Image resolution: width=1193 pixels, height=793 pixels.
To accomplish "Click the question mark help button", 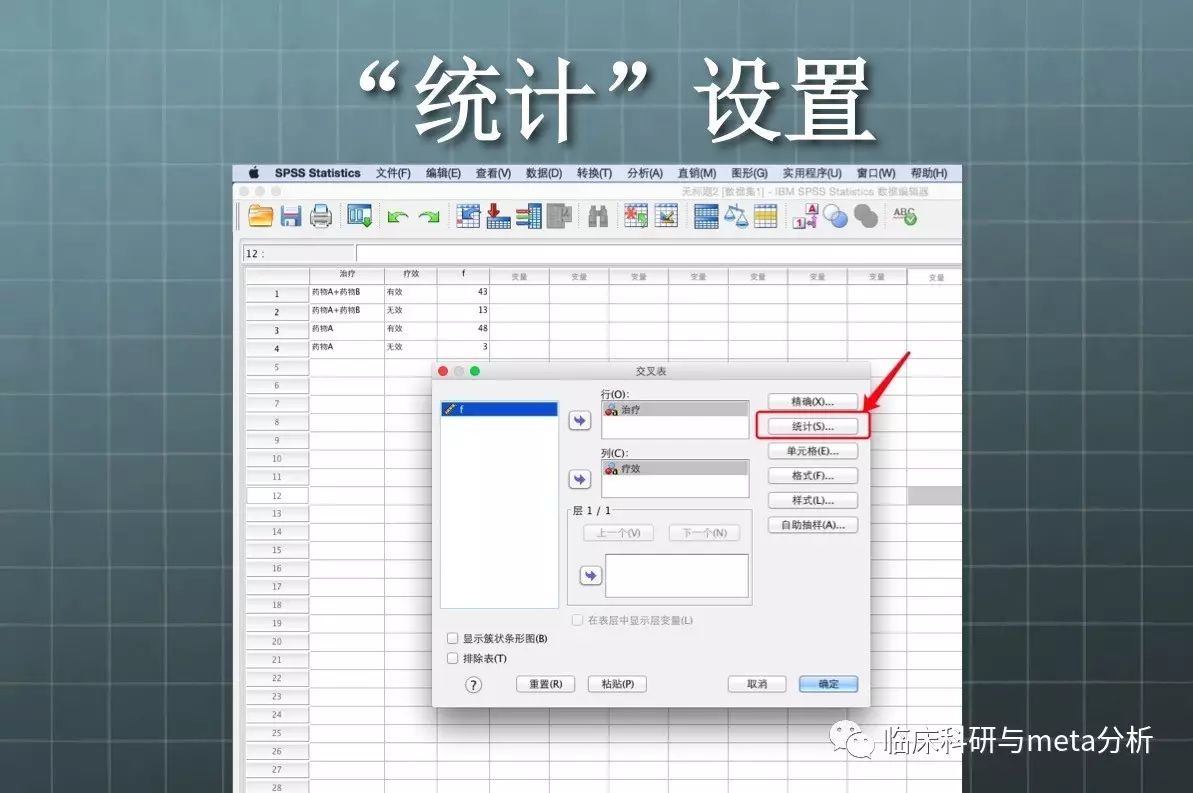I will (473, 685).
